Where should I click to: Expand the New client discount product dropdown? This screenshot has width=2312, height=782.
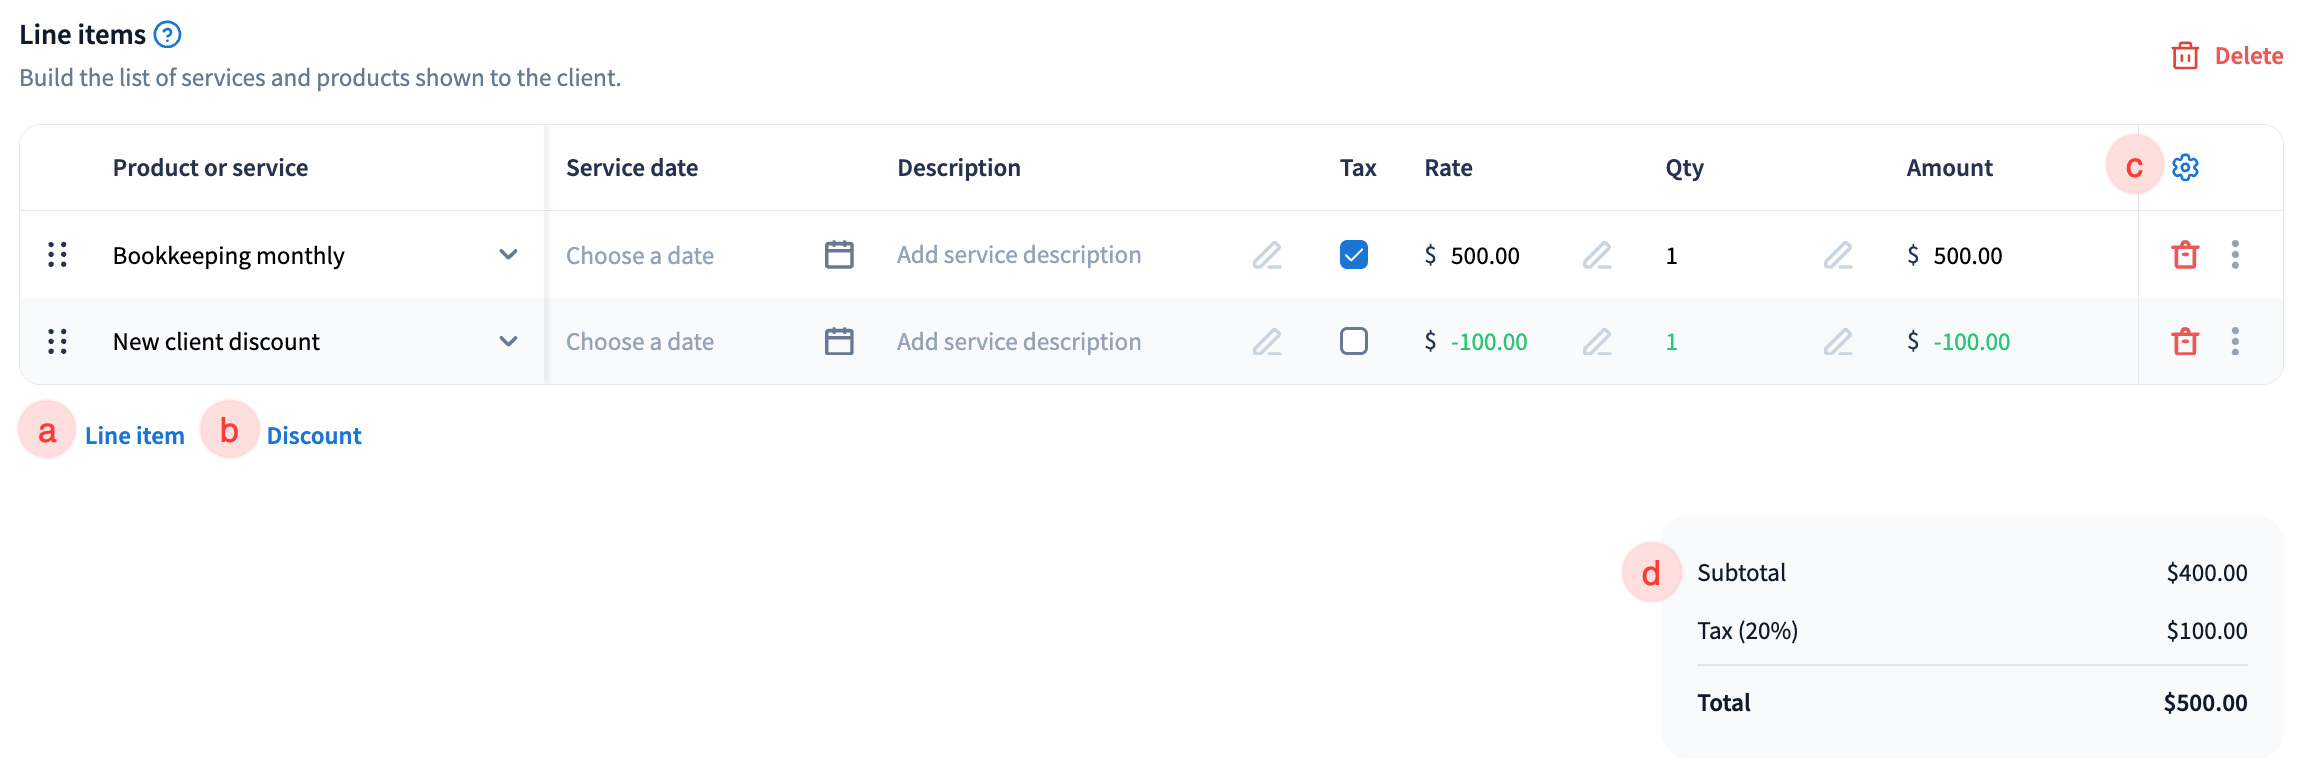pos(508,342)
